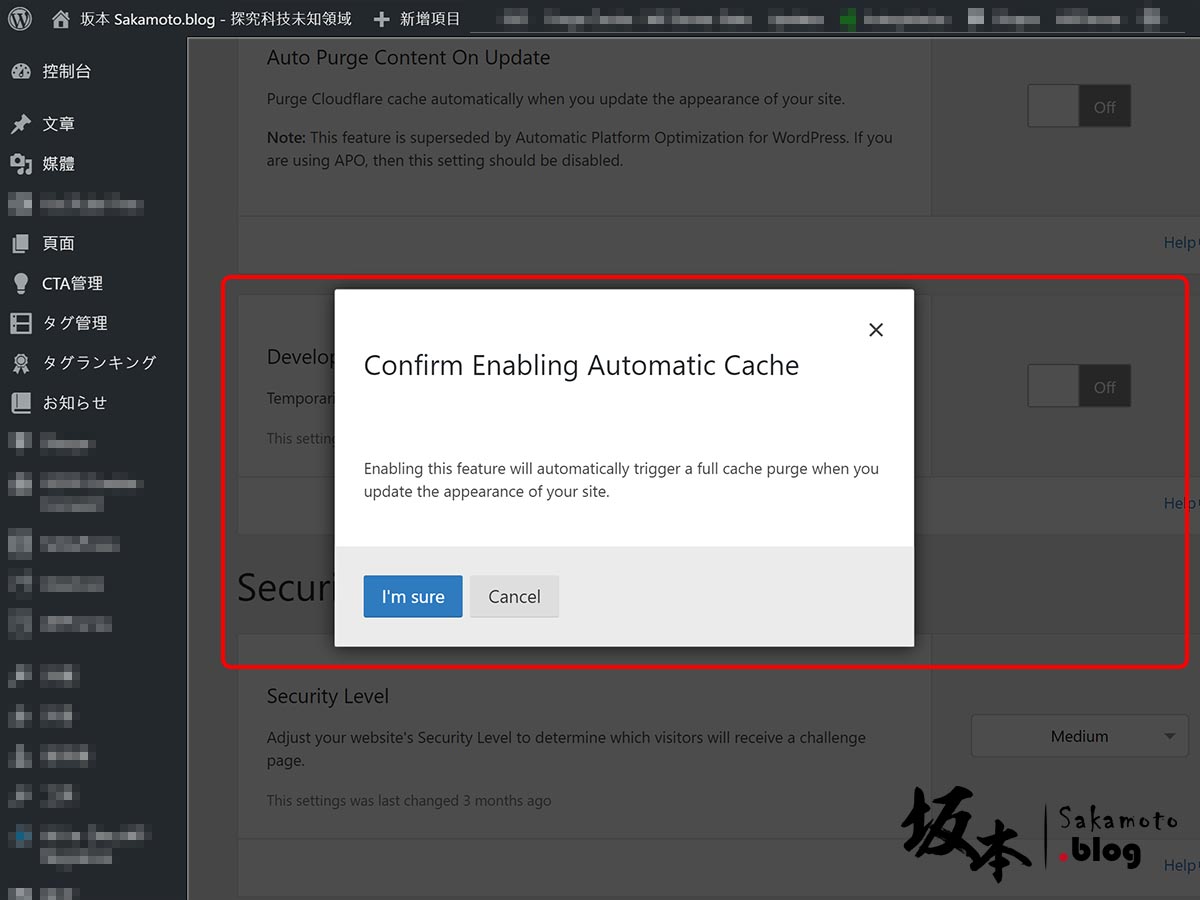Open the 媒體 media icon
1200x900 pixels.
coord(20,164)
